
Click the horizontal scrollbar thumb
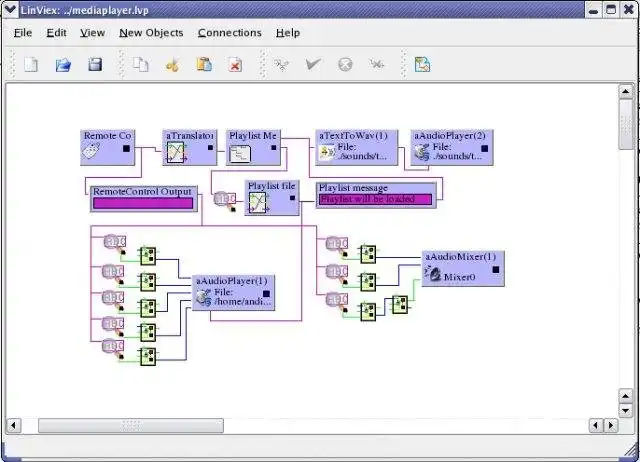point(131,426)
